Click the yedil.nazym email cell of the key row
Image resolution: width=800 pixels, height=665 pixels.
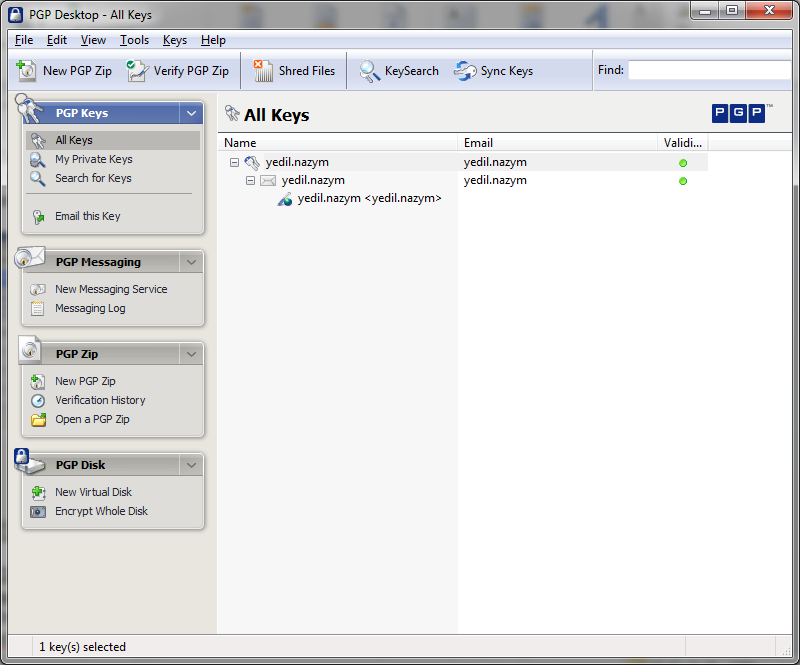(x=495, y=162)
